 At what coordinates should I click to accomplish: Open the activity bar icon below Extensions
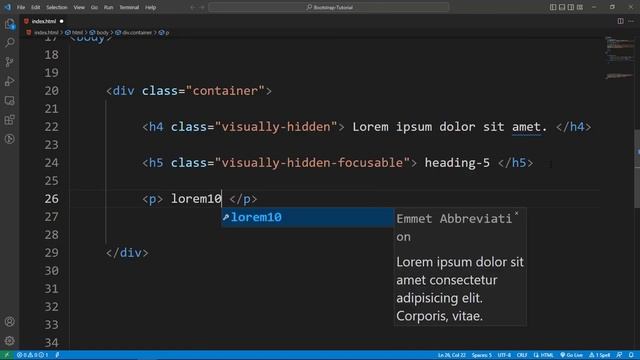tap(9, 139)
